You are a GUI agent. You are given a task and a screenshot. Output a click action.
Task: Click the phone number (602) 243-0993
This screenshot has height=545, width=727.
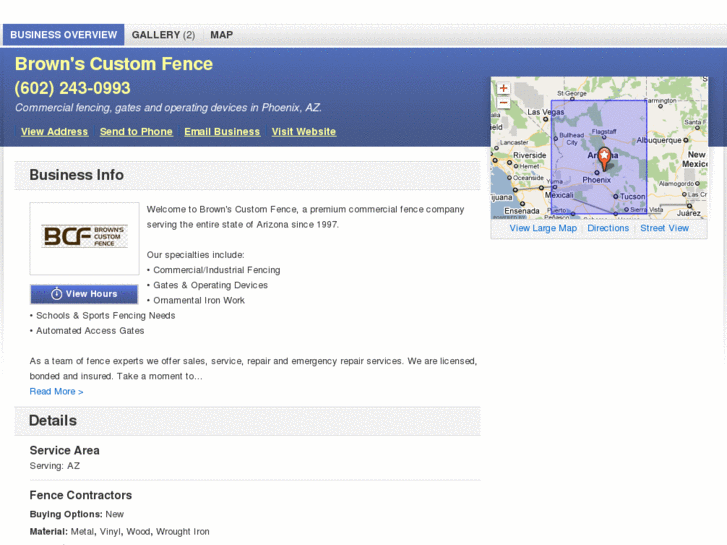coord(72,88)
